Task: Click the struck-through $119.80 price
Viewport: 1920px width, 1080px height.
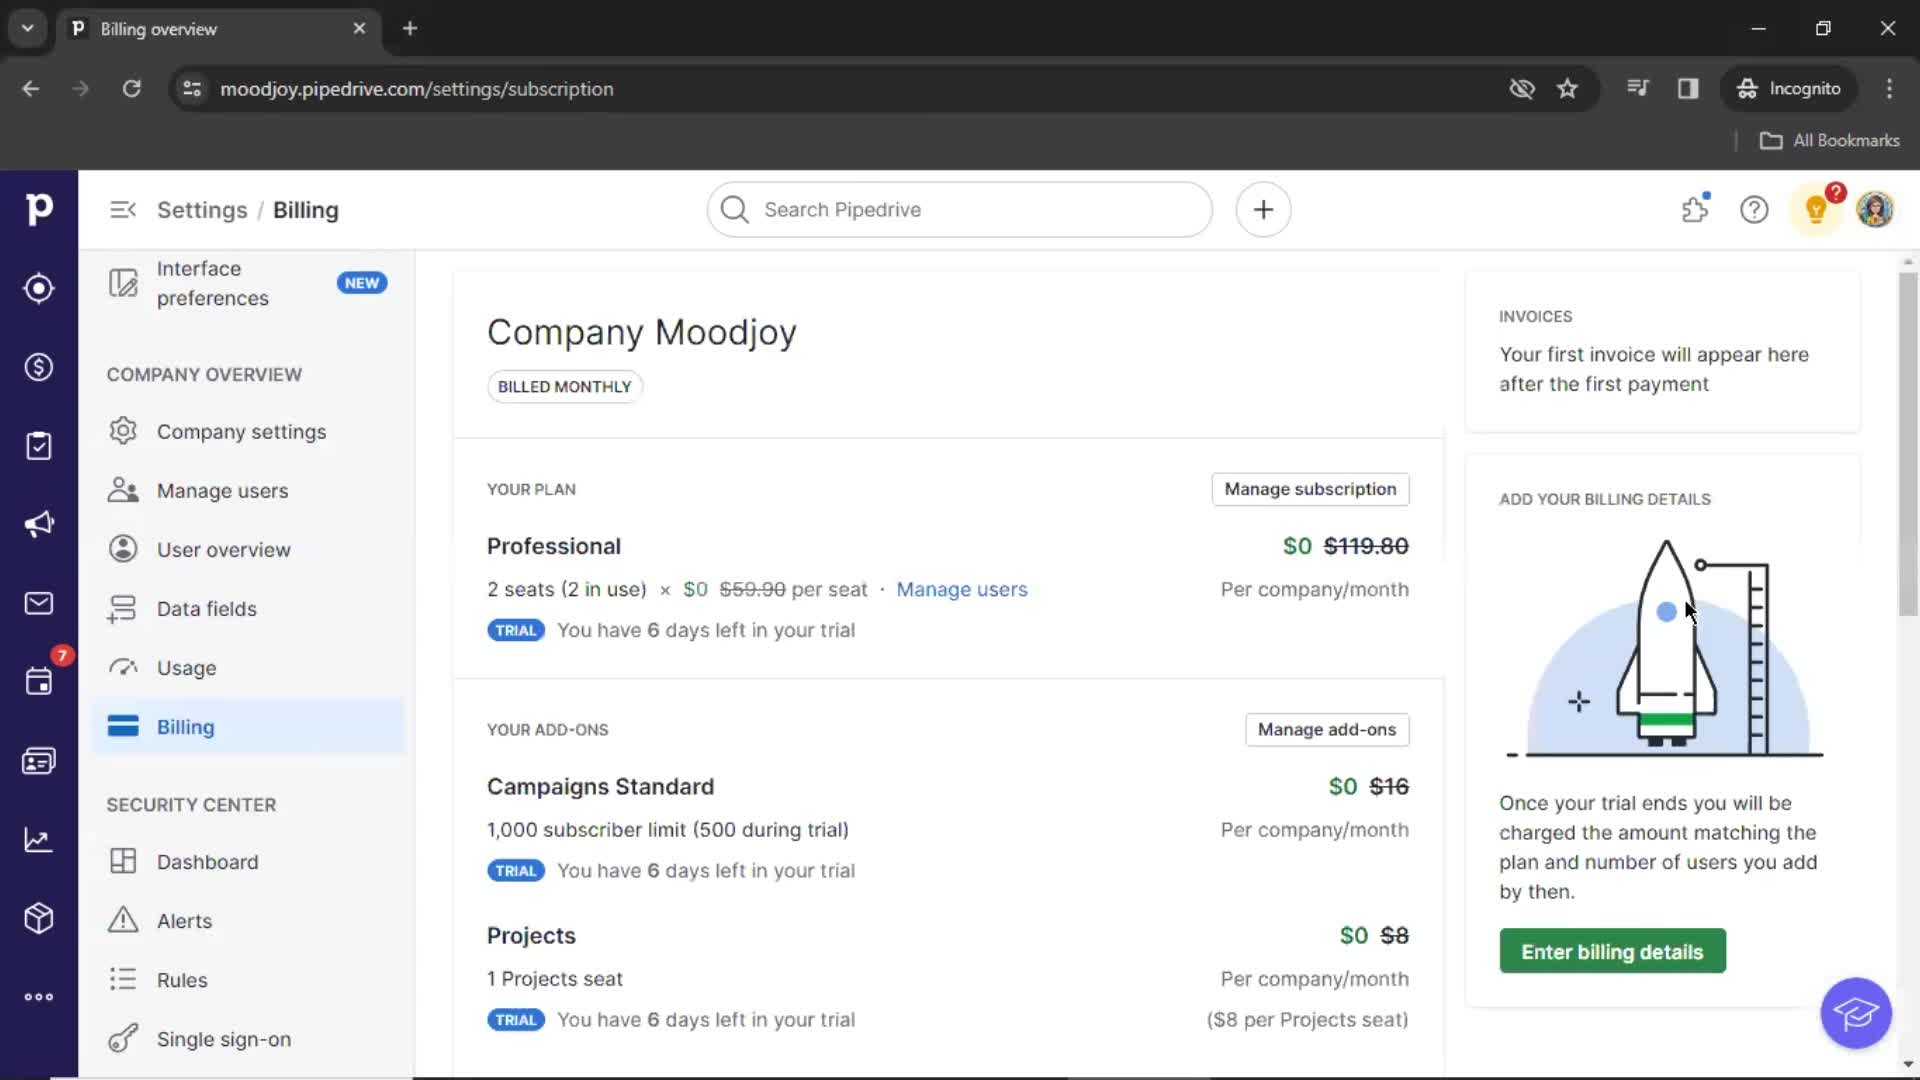Action: [1366, 547]
